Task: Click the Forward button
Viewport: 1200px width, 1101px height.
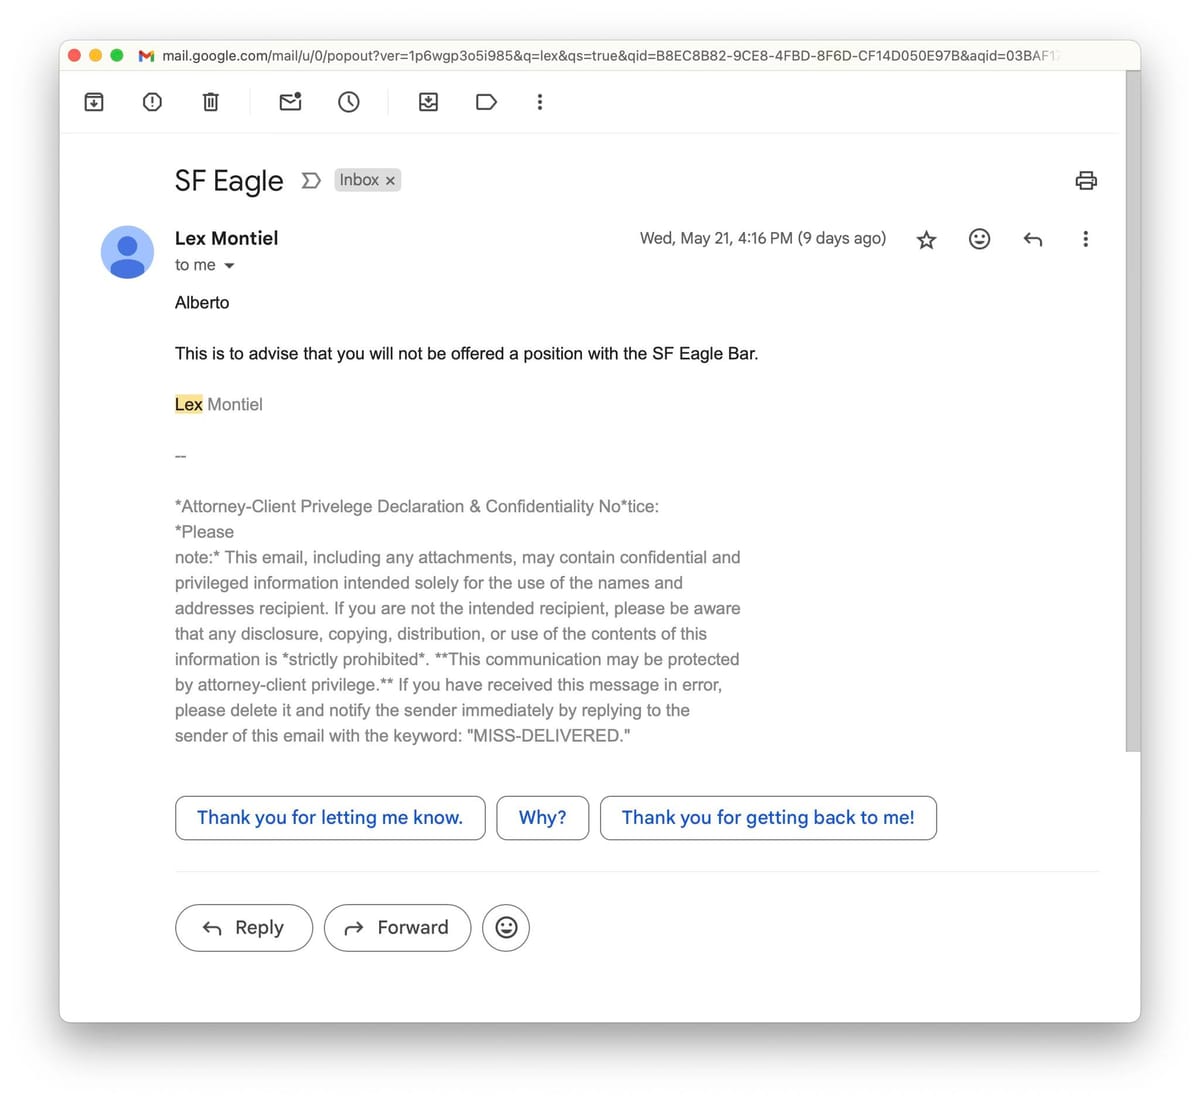Action: coord(397,928)
